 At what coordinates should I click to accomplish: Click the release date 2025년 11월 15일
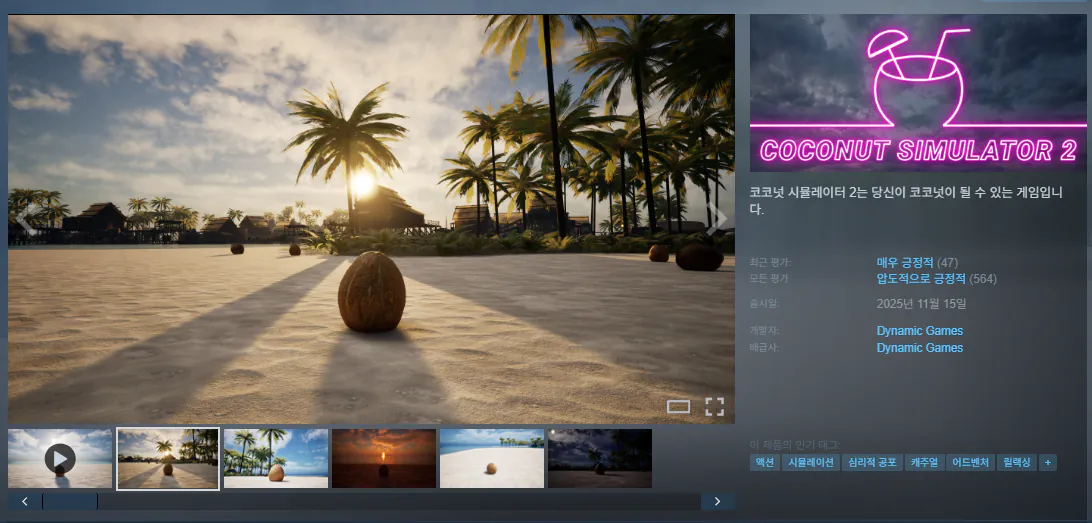point(921,304)
